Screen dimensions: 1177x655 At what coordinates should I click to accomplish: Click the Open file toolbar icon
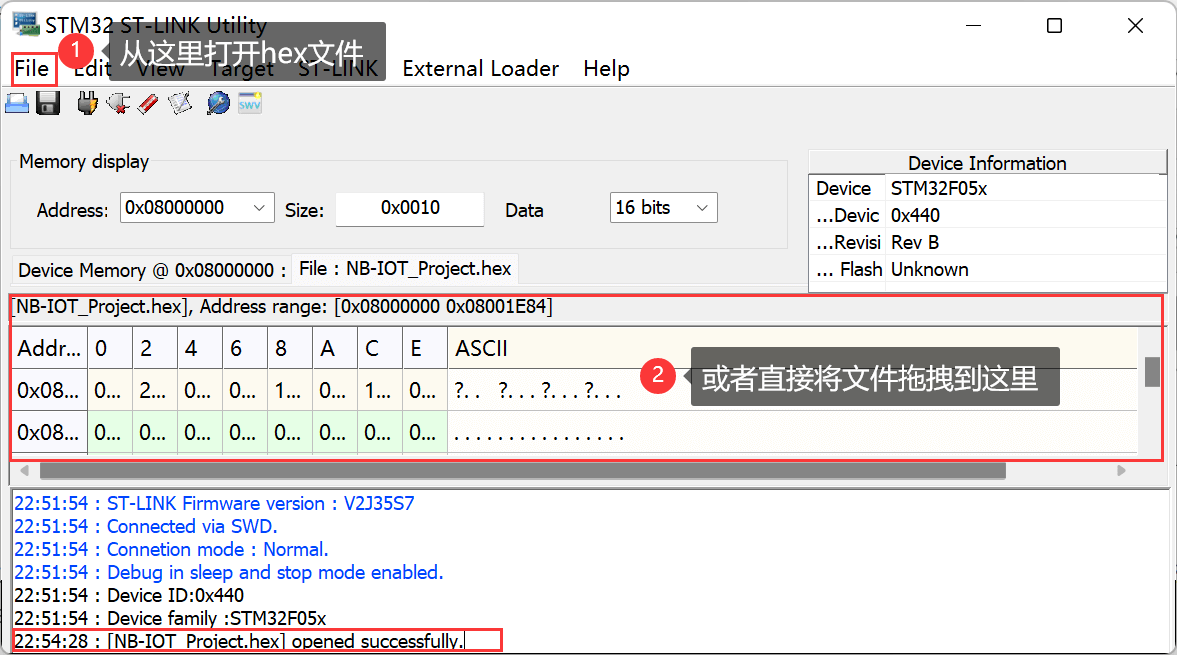(x=17, y=103)
